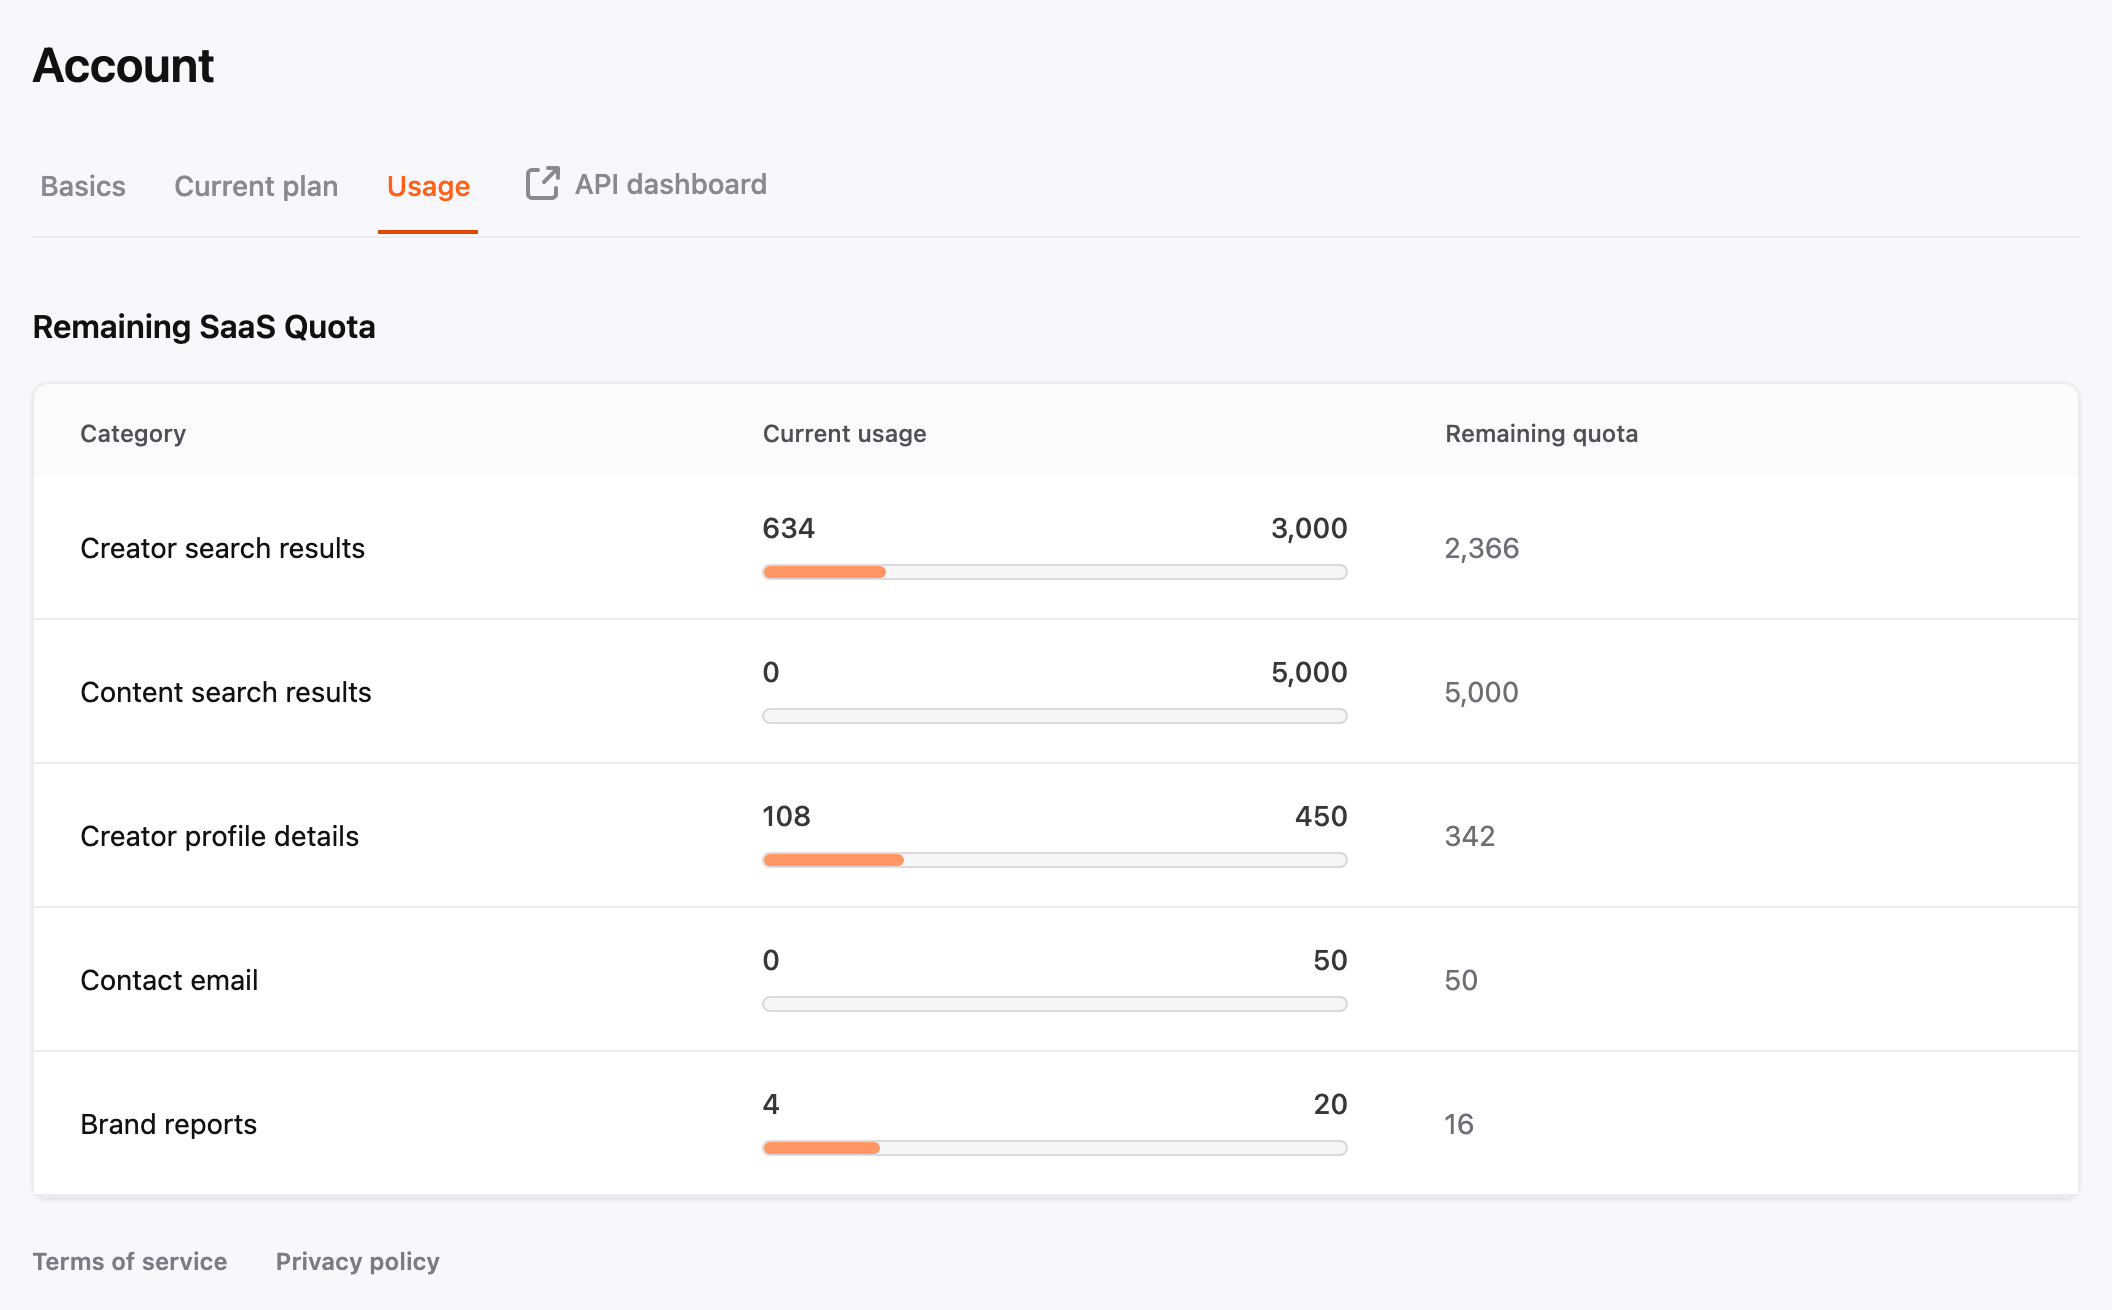Open the Basics tab
The height and width of the screenshot is (1310, 2112).
click(83, 186)
